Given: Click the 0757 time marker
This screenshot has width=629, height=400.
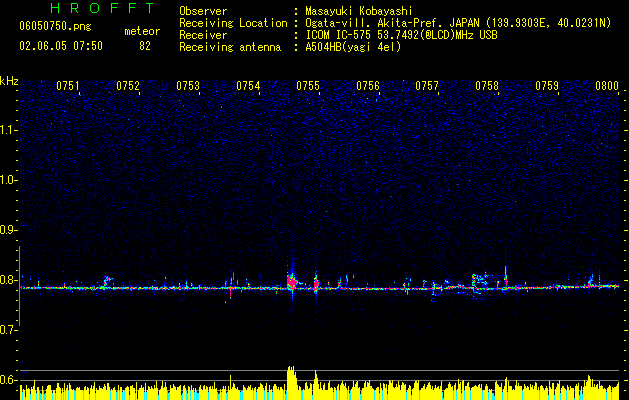Looking at the screenshot, I should pyautogui.click(x=427, y=86).
